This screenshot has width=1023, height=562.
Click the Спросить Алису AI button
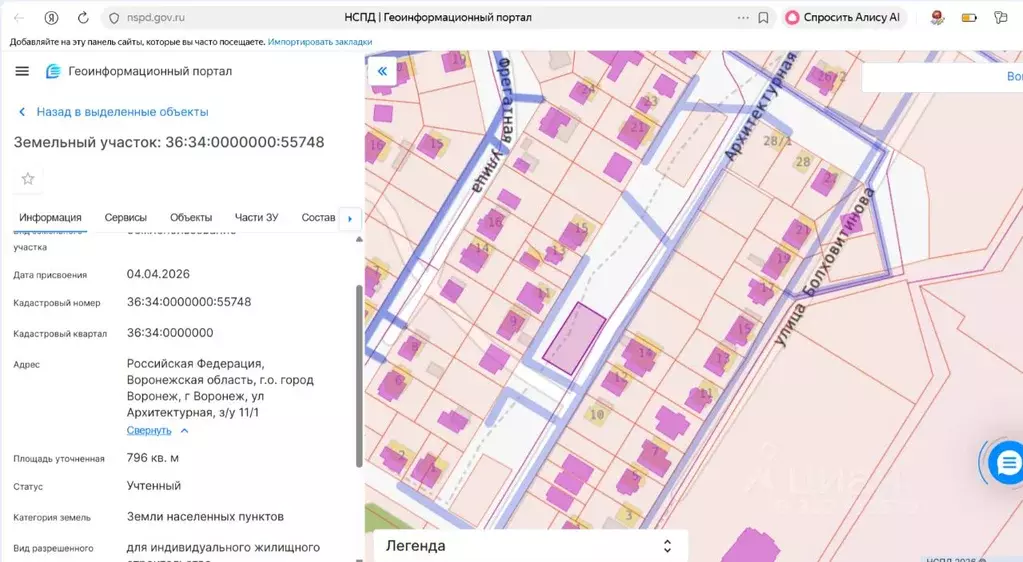pyautogui.click(x=844, y=18)
